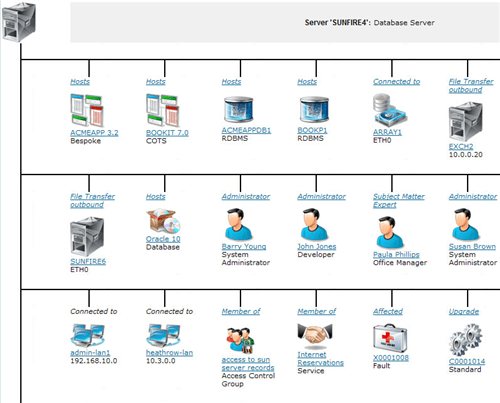Select Barry Young's person icon
Viewport: 500px width, 403px height.
pyautogui.click(x=238, y=224)
